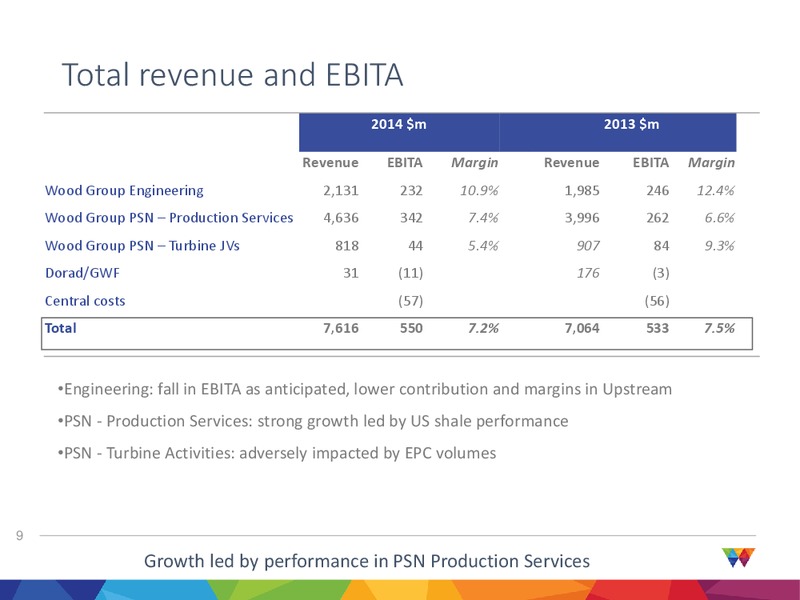
Task: Click the 'PSN - Production Services' bullet
Action: tap(313, 421)
